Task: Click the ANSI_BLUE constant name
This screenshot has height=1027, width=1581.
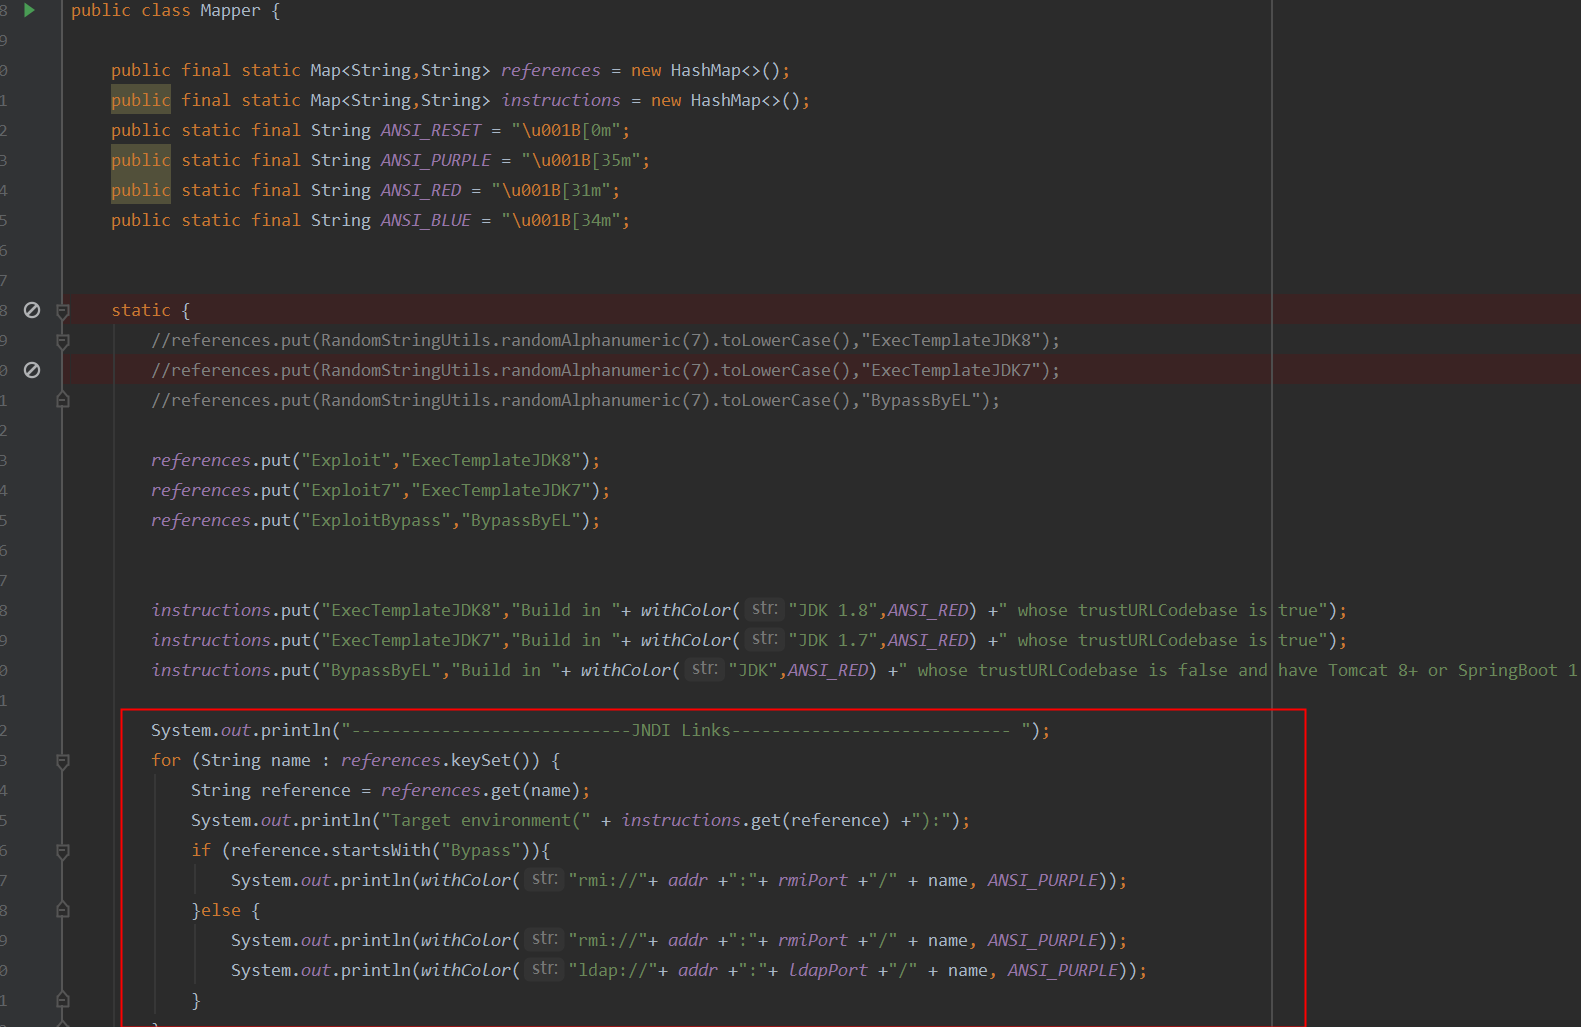Action: click(426, 221)
